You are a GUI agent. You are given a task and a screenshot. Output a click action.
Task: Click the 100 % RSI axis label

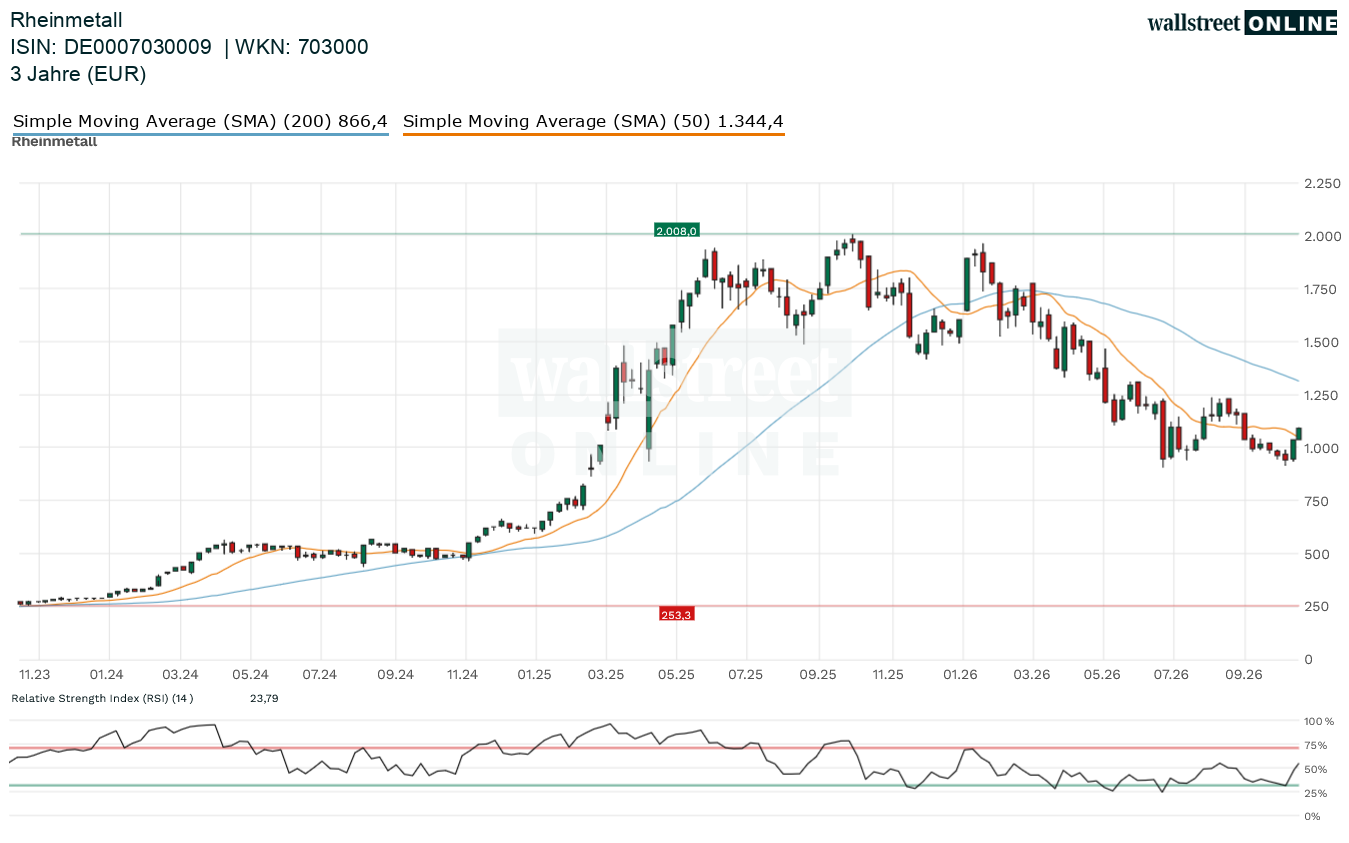coord(1320,721)
